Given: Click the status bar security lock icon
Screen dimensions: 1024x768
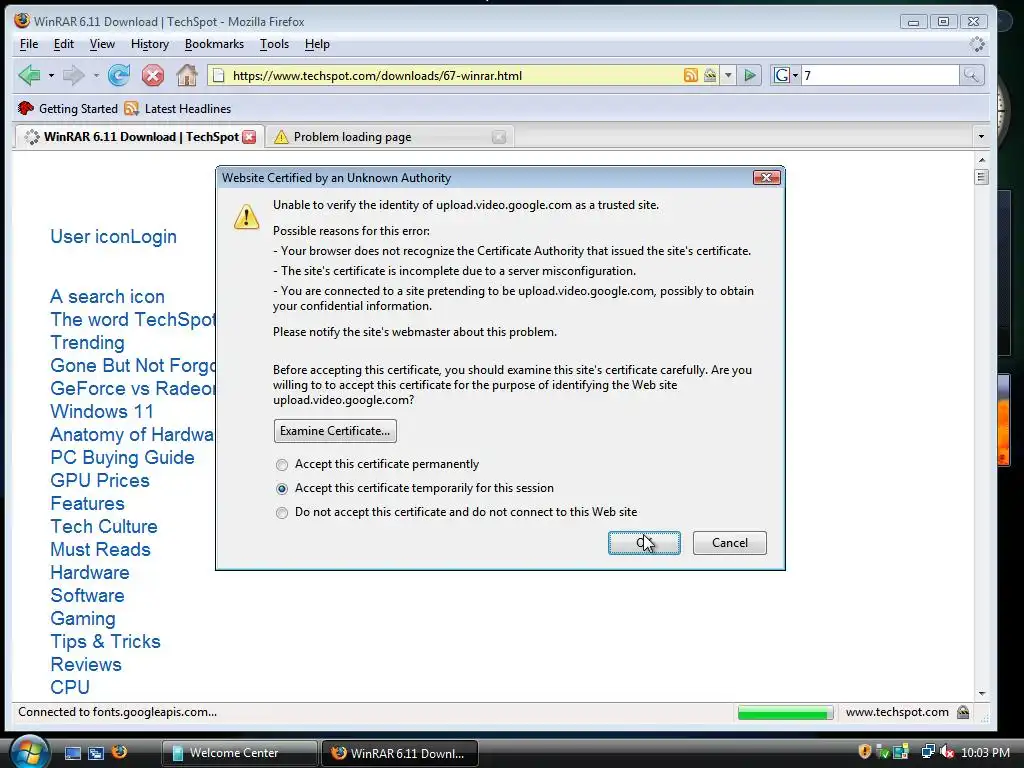Looking at the screenshot, I should pyautogui.click(x=963, y=712).
